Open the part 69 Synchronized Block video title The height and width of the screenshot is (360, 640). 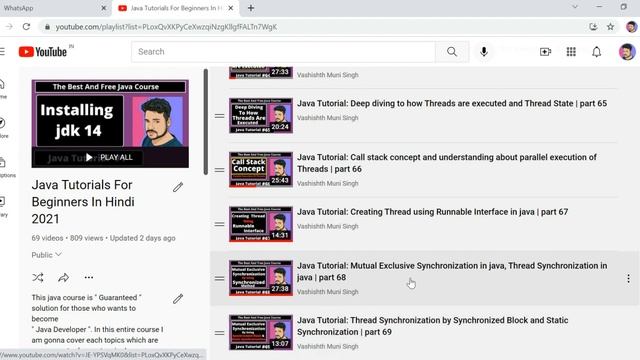pyautogui.click(x=432, y=326)
